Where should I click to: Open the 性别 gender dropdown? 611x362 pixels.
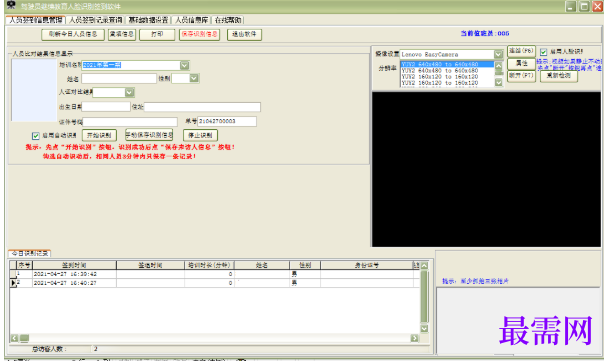(194, 78)
